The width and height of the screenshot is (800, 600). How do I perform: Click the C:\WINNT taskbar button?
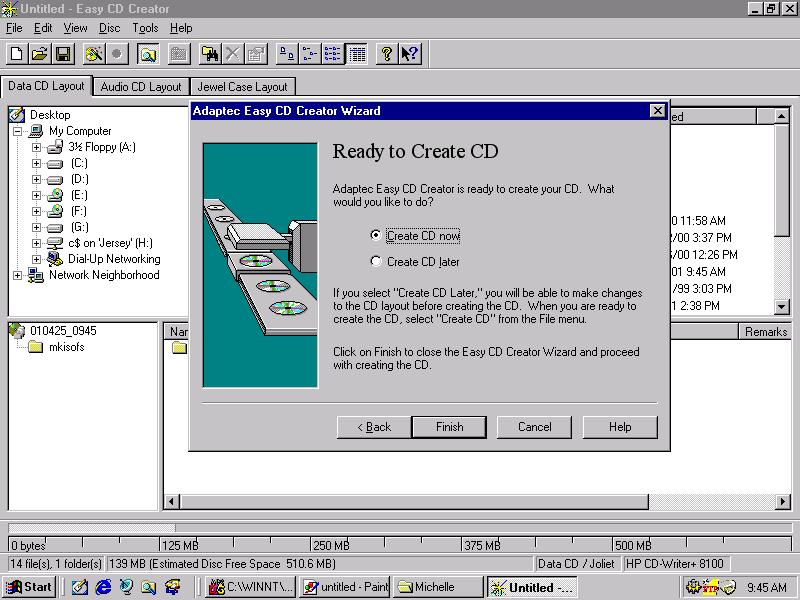pos(251,587)
